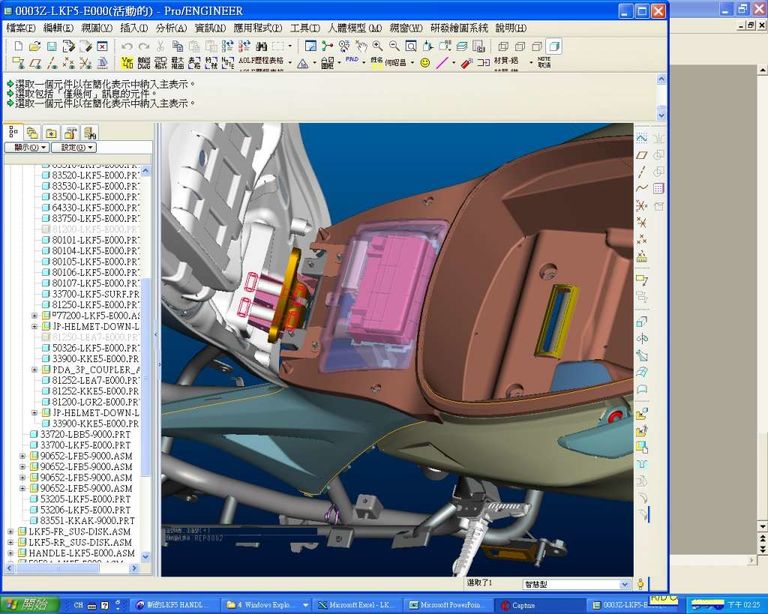Viewport: 768px width, 614px height.
Task: Open the 檔案 menu
Action: pos(20,28)
